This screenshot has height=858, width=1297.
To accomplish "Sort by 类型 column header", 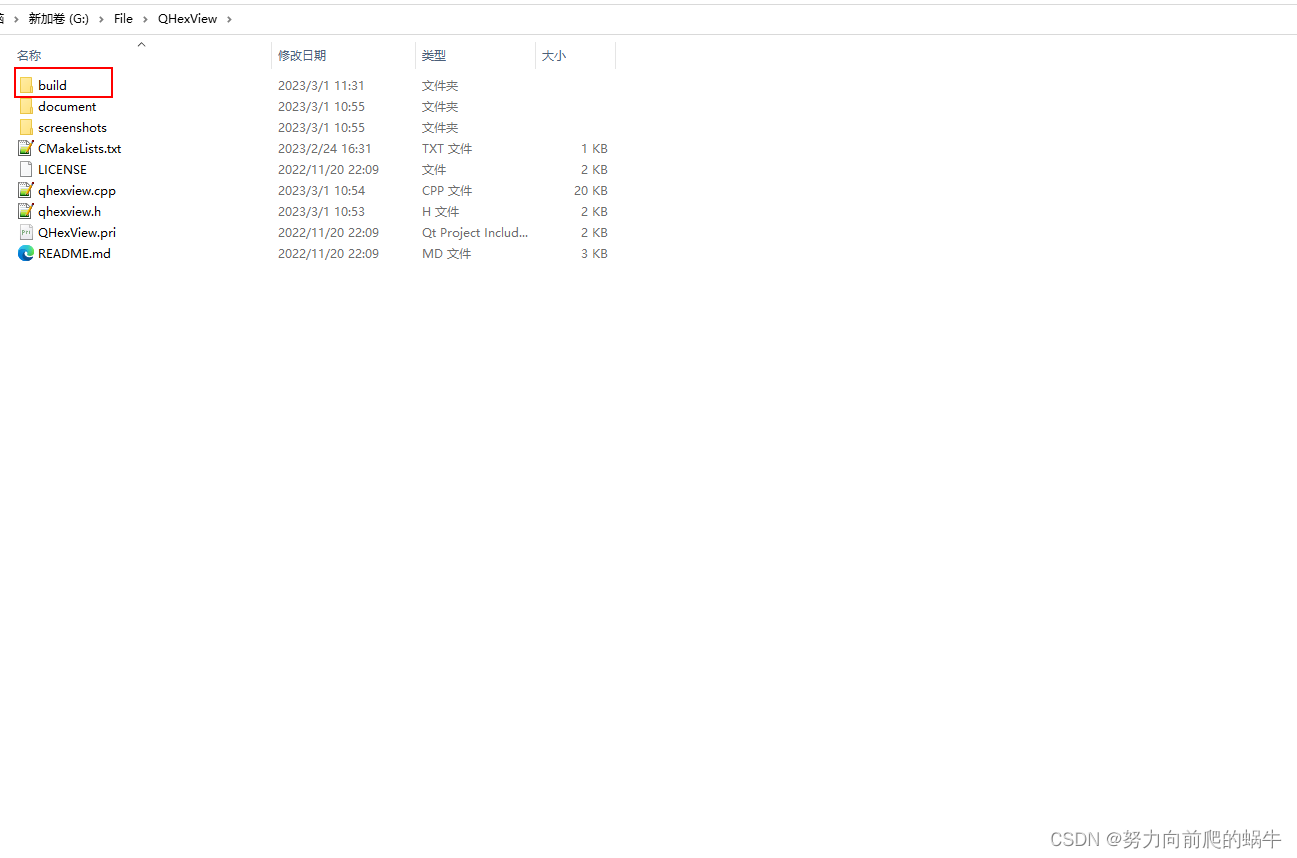I will (434, 55).
